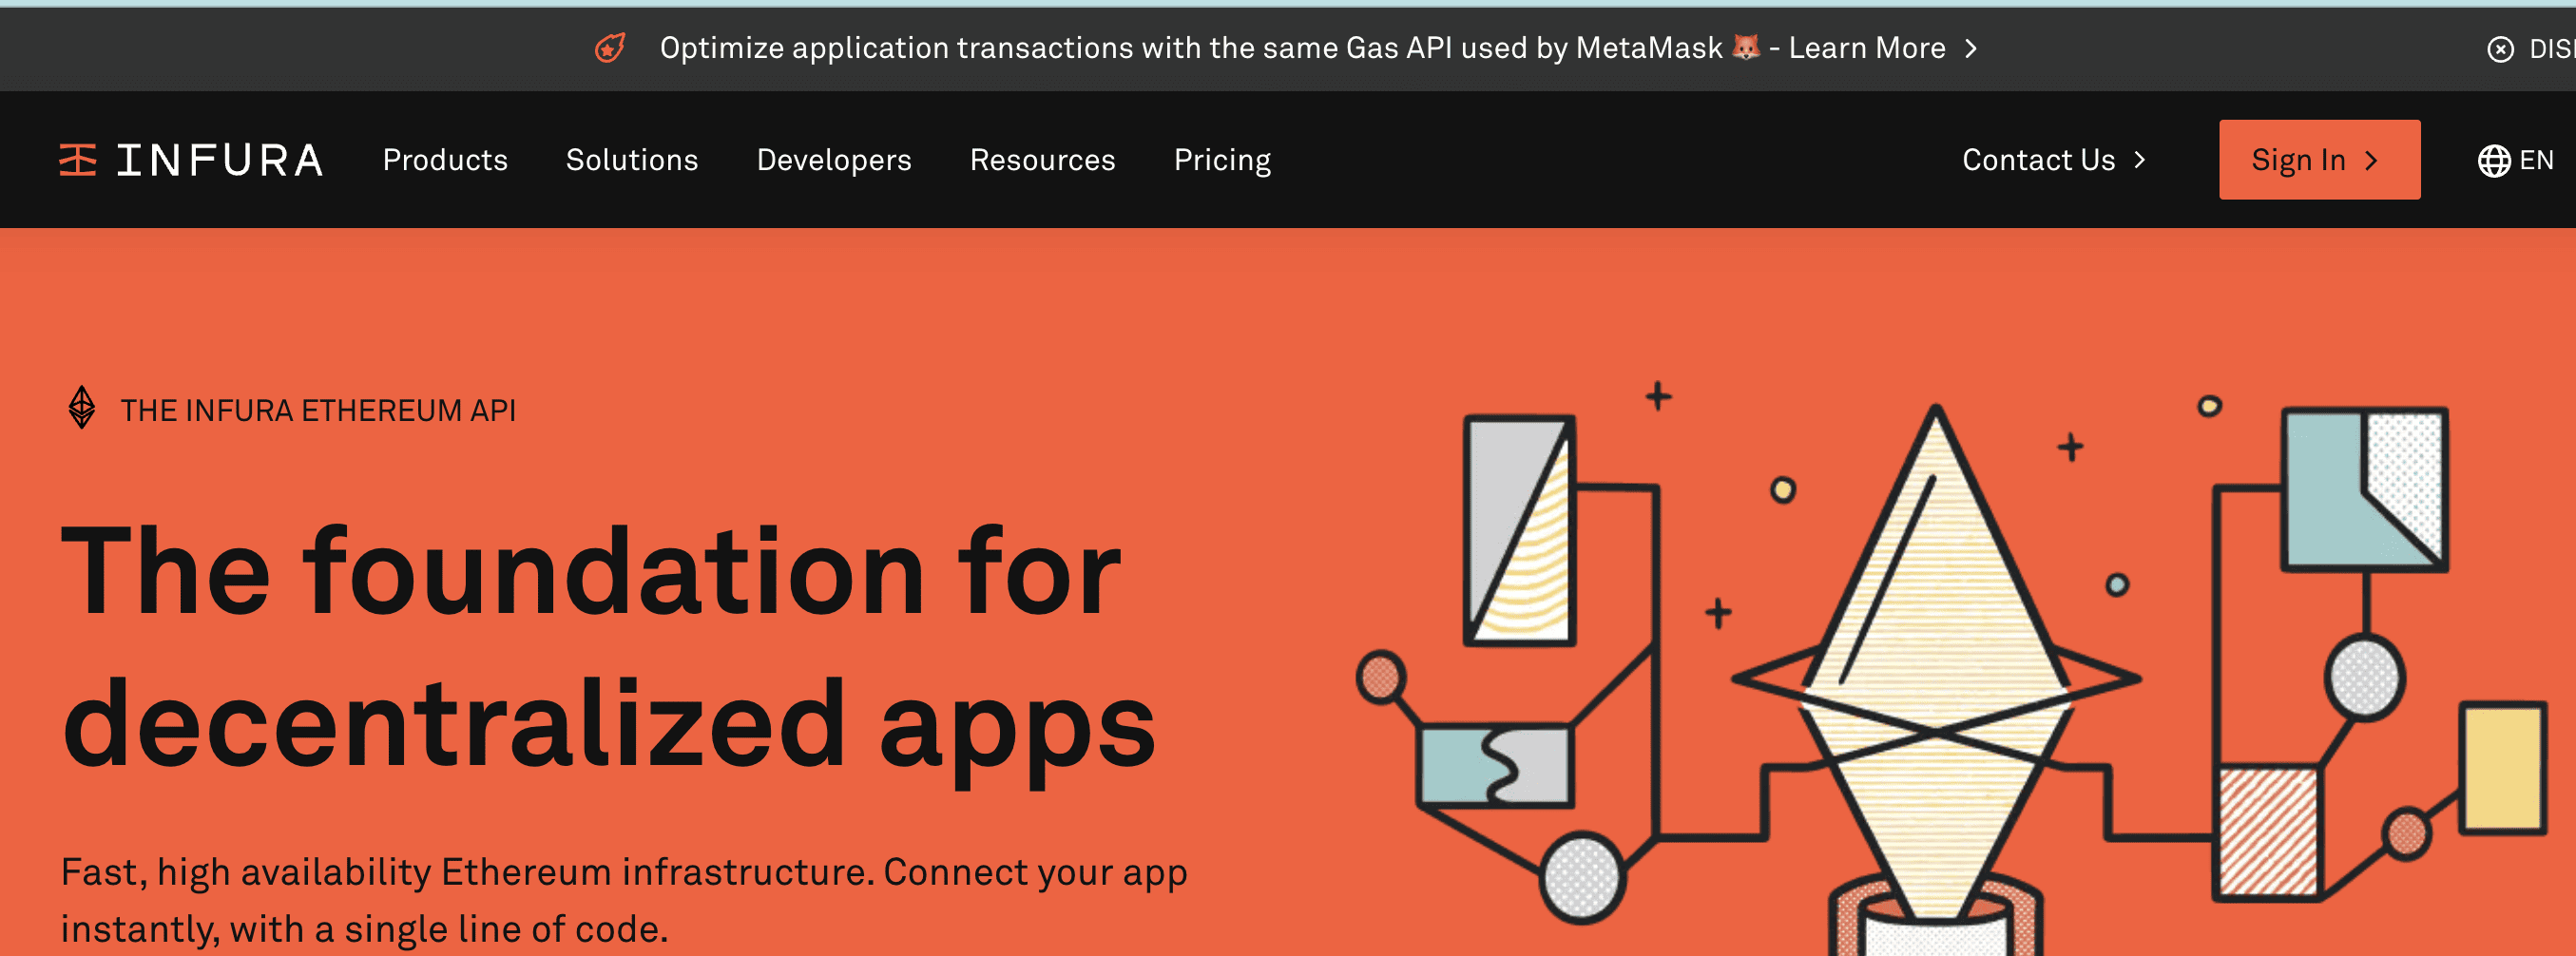Click the Ethereum diamond icon near the heading label

click(x=82, y=408)
